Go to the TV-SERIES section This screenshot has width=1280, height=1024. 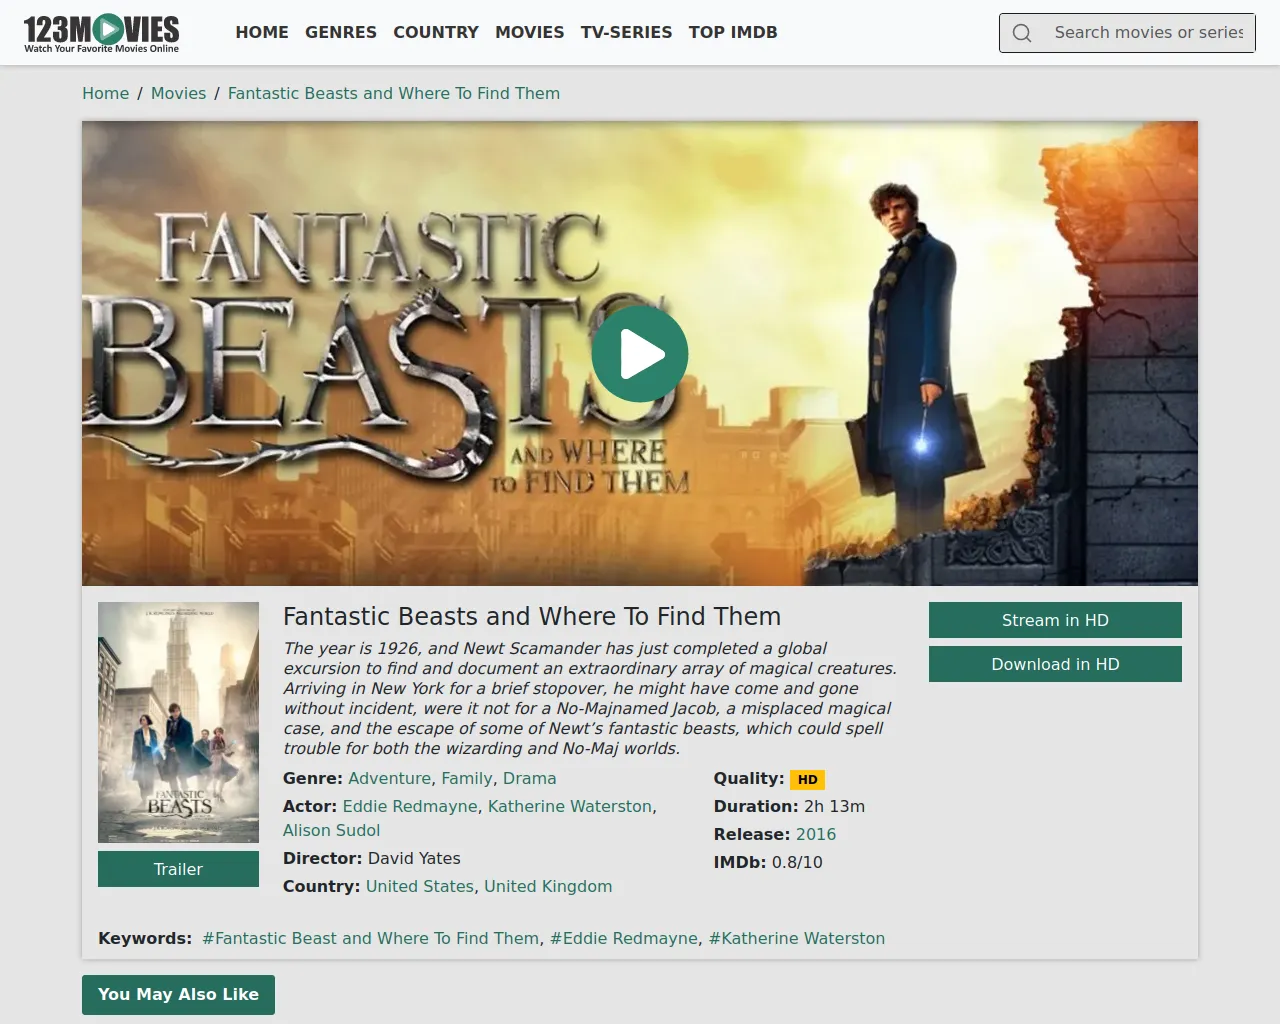pos(626,32)
